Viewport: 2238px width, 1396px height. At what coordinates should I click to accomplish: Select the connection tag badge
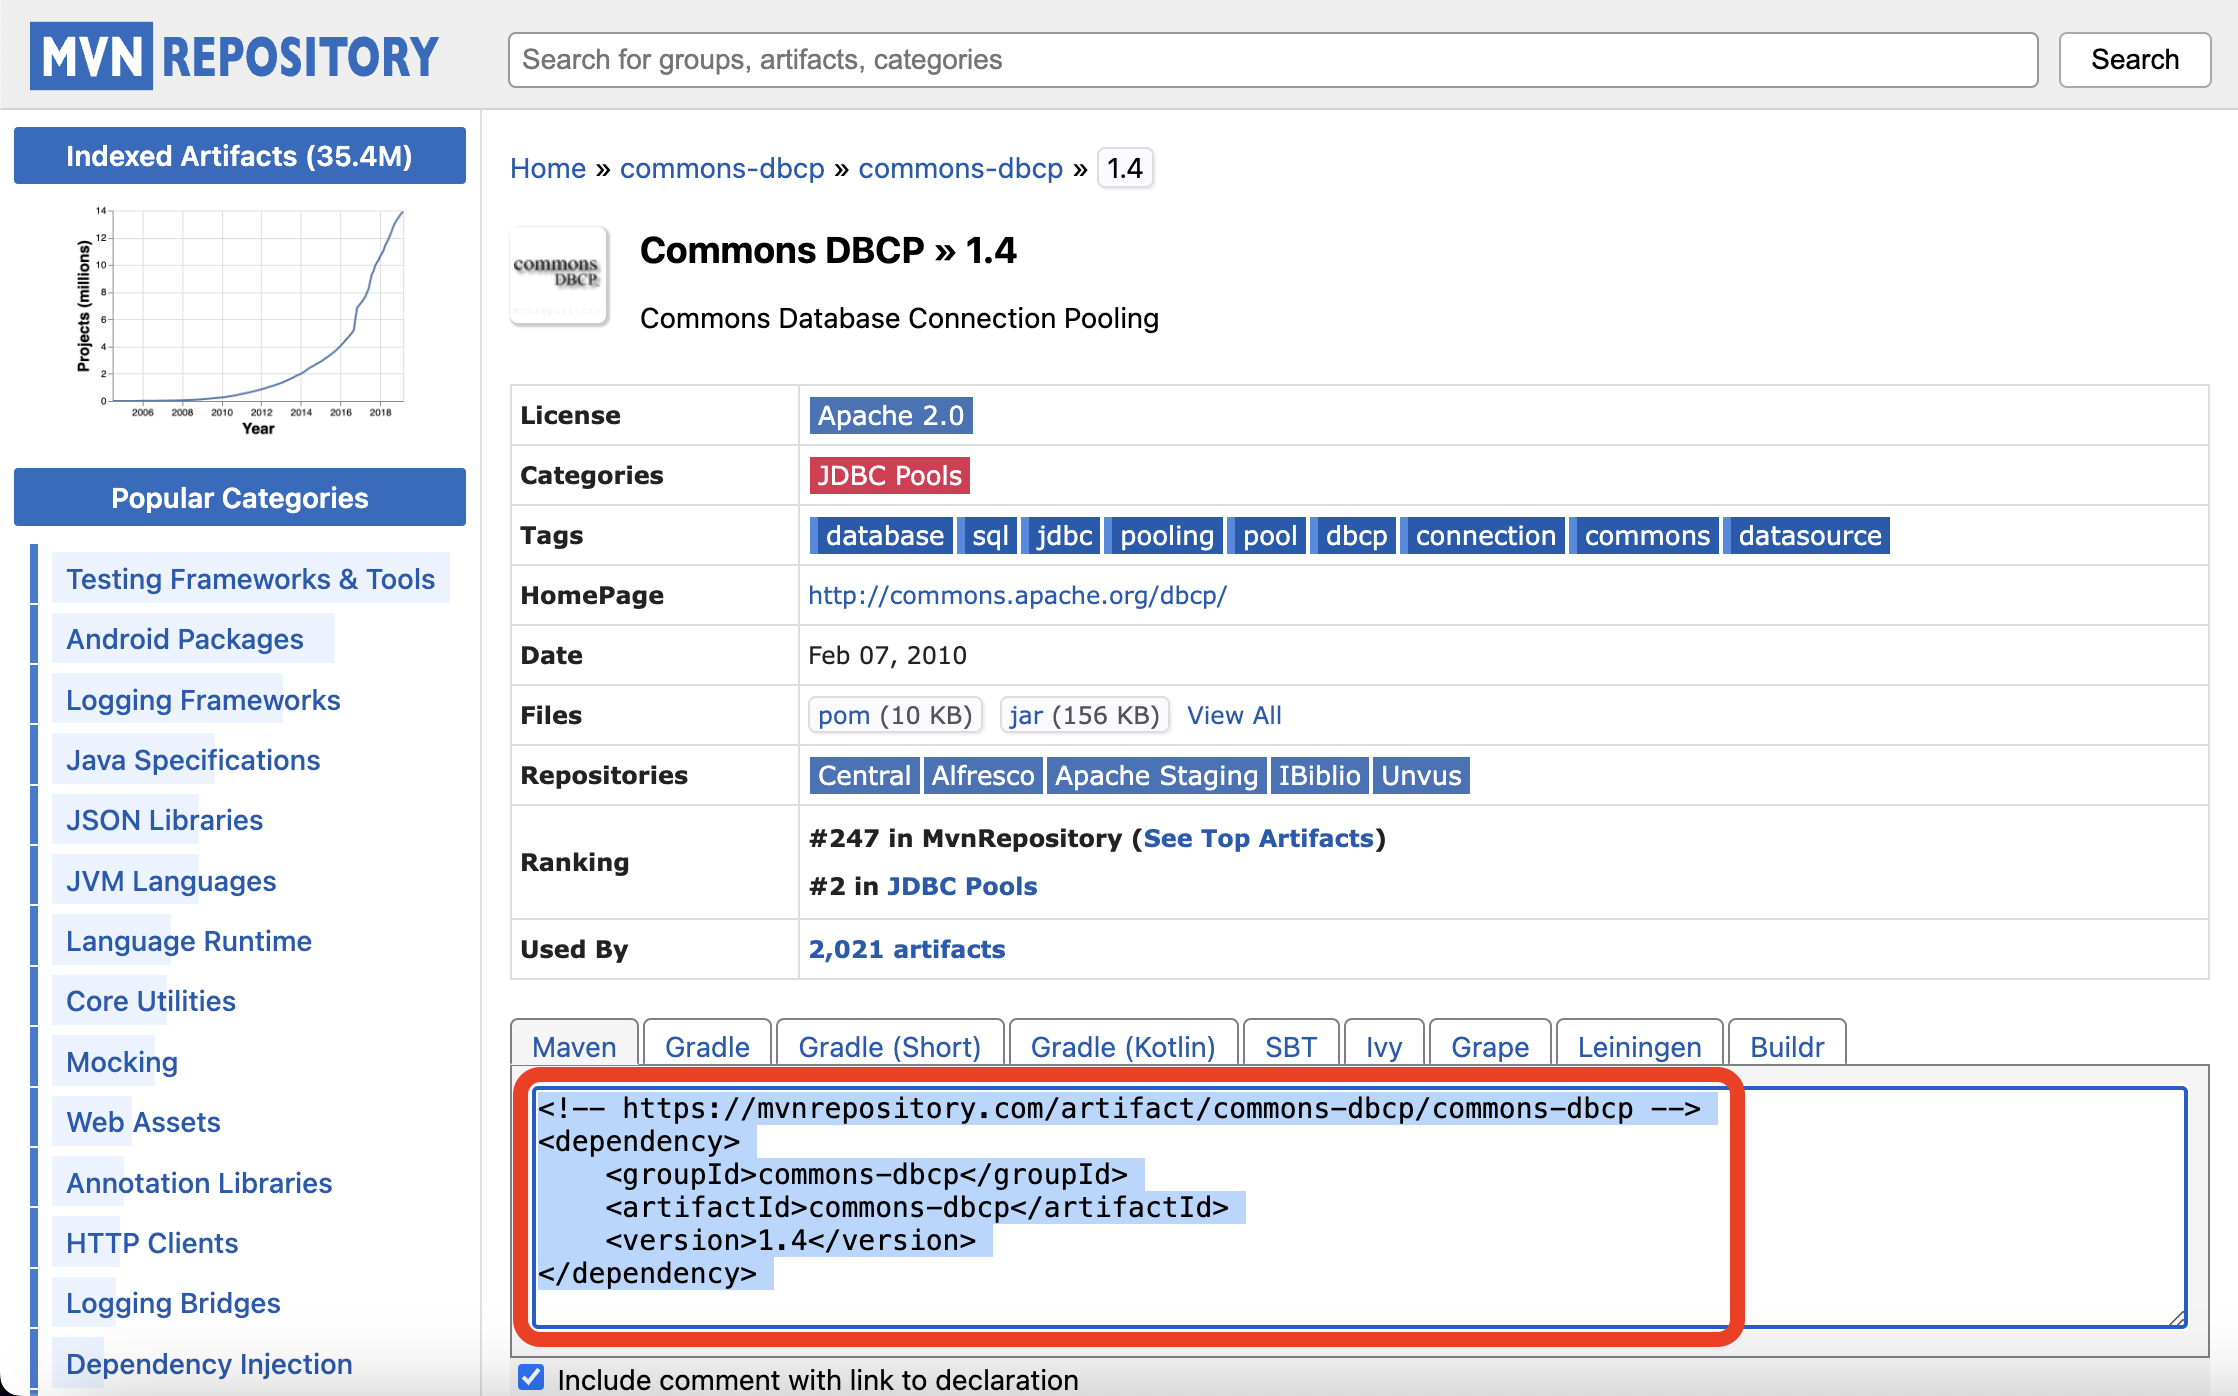[1483, 535]
